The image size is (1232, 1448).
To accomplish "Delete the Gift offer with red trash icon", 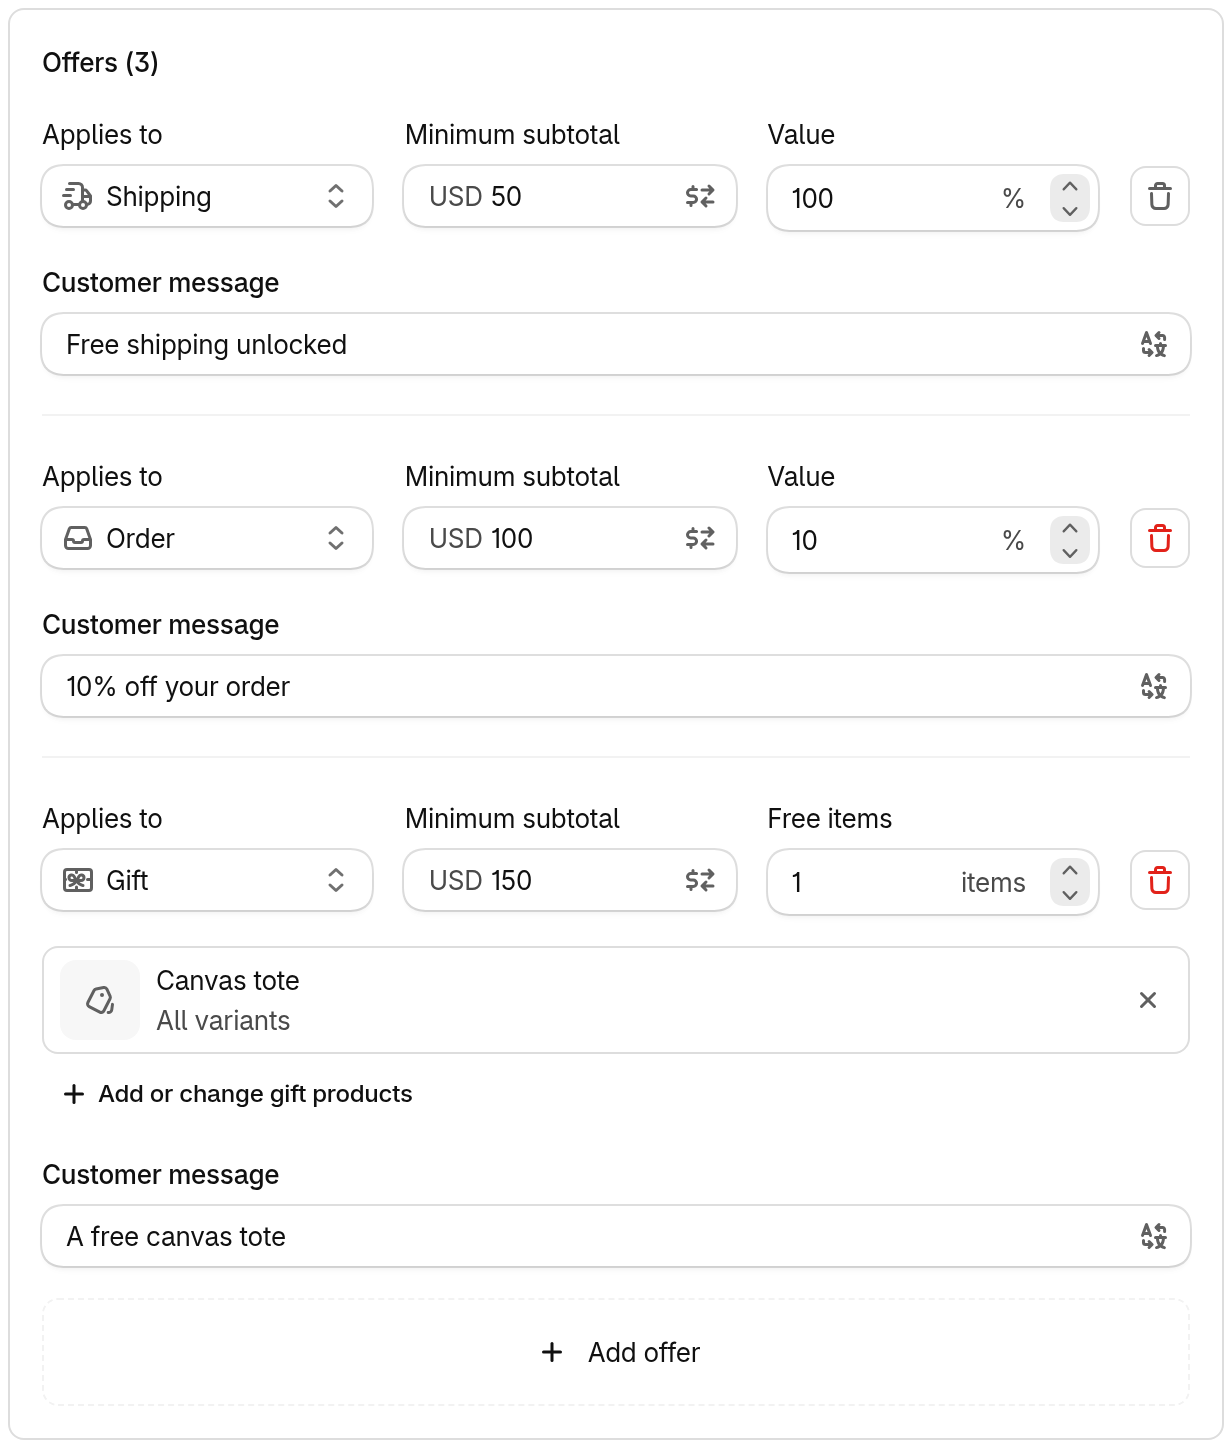I will coord(1160,880).
